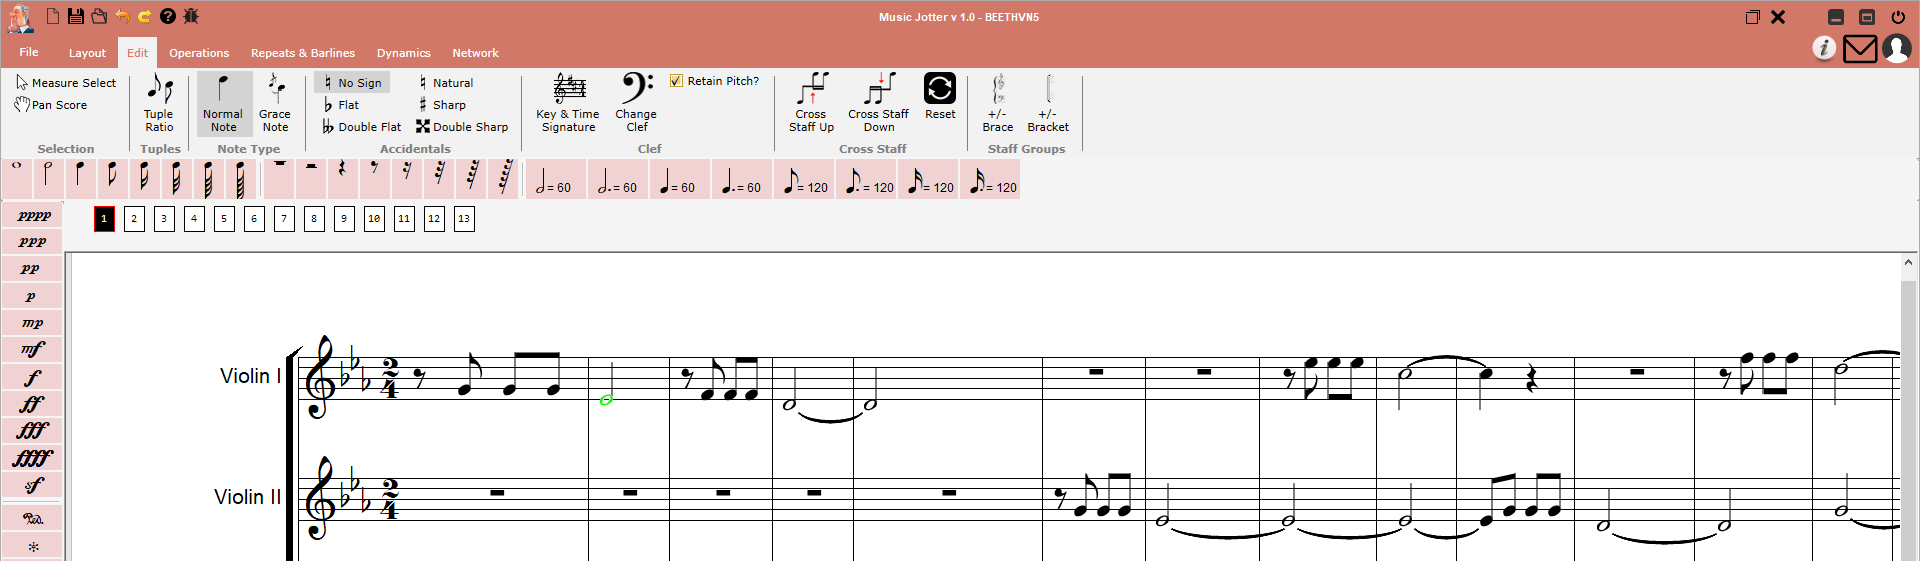
Task: Select the quarter note duration in the note palette
Action: (x=79, y=179)
